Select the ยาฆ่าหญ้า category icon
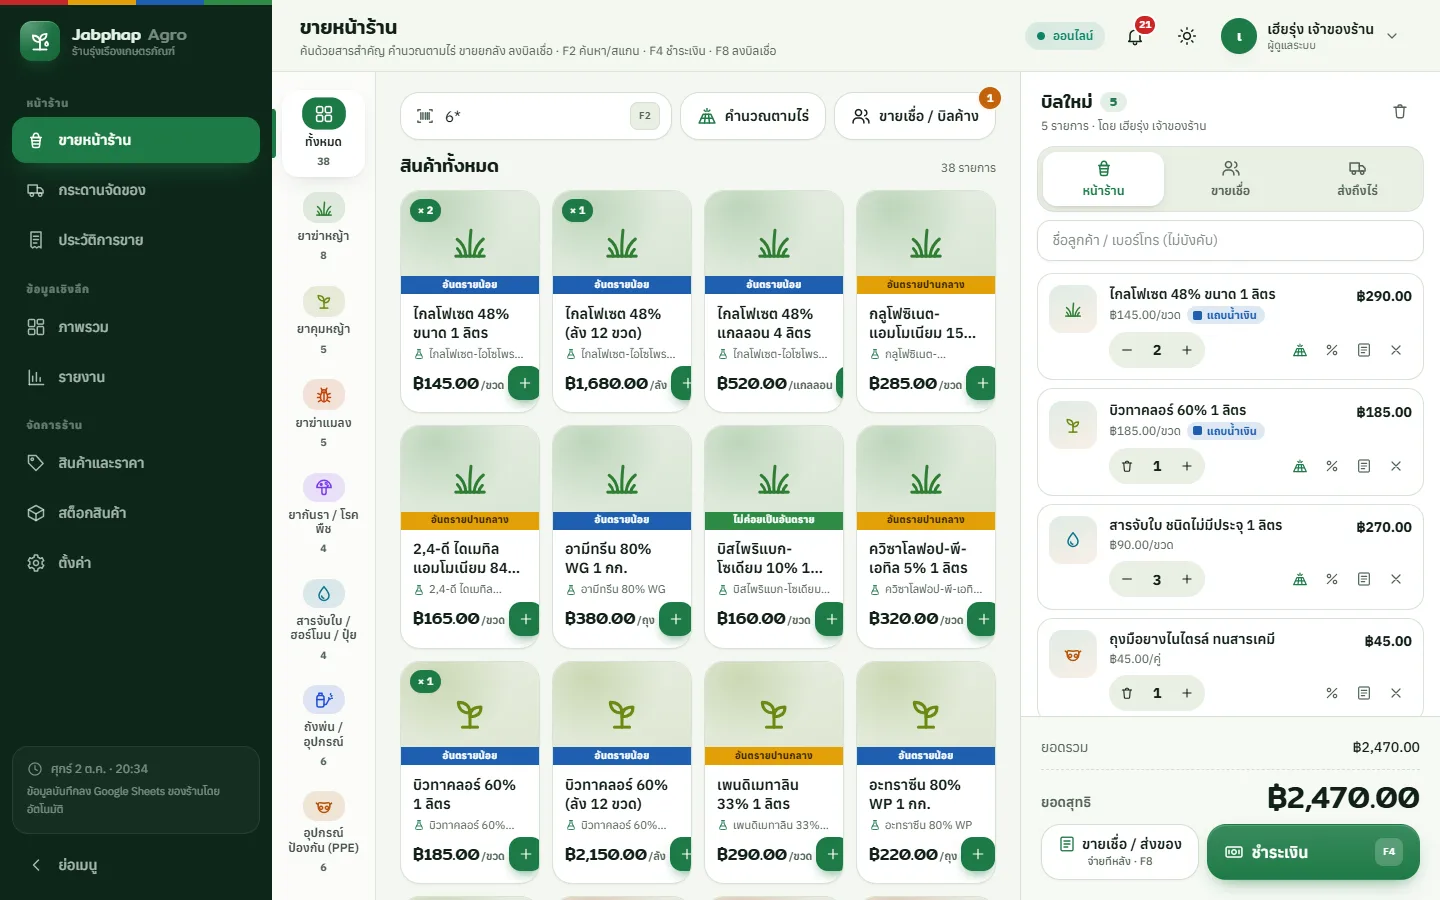The height and width of the screenshot is (900, 1440). 323,208
